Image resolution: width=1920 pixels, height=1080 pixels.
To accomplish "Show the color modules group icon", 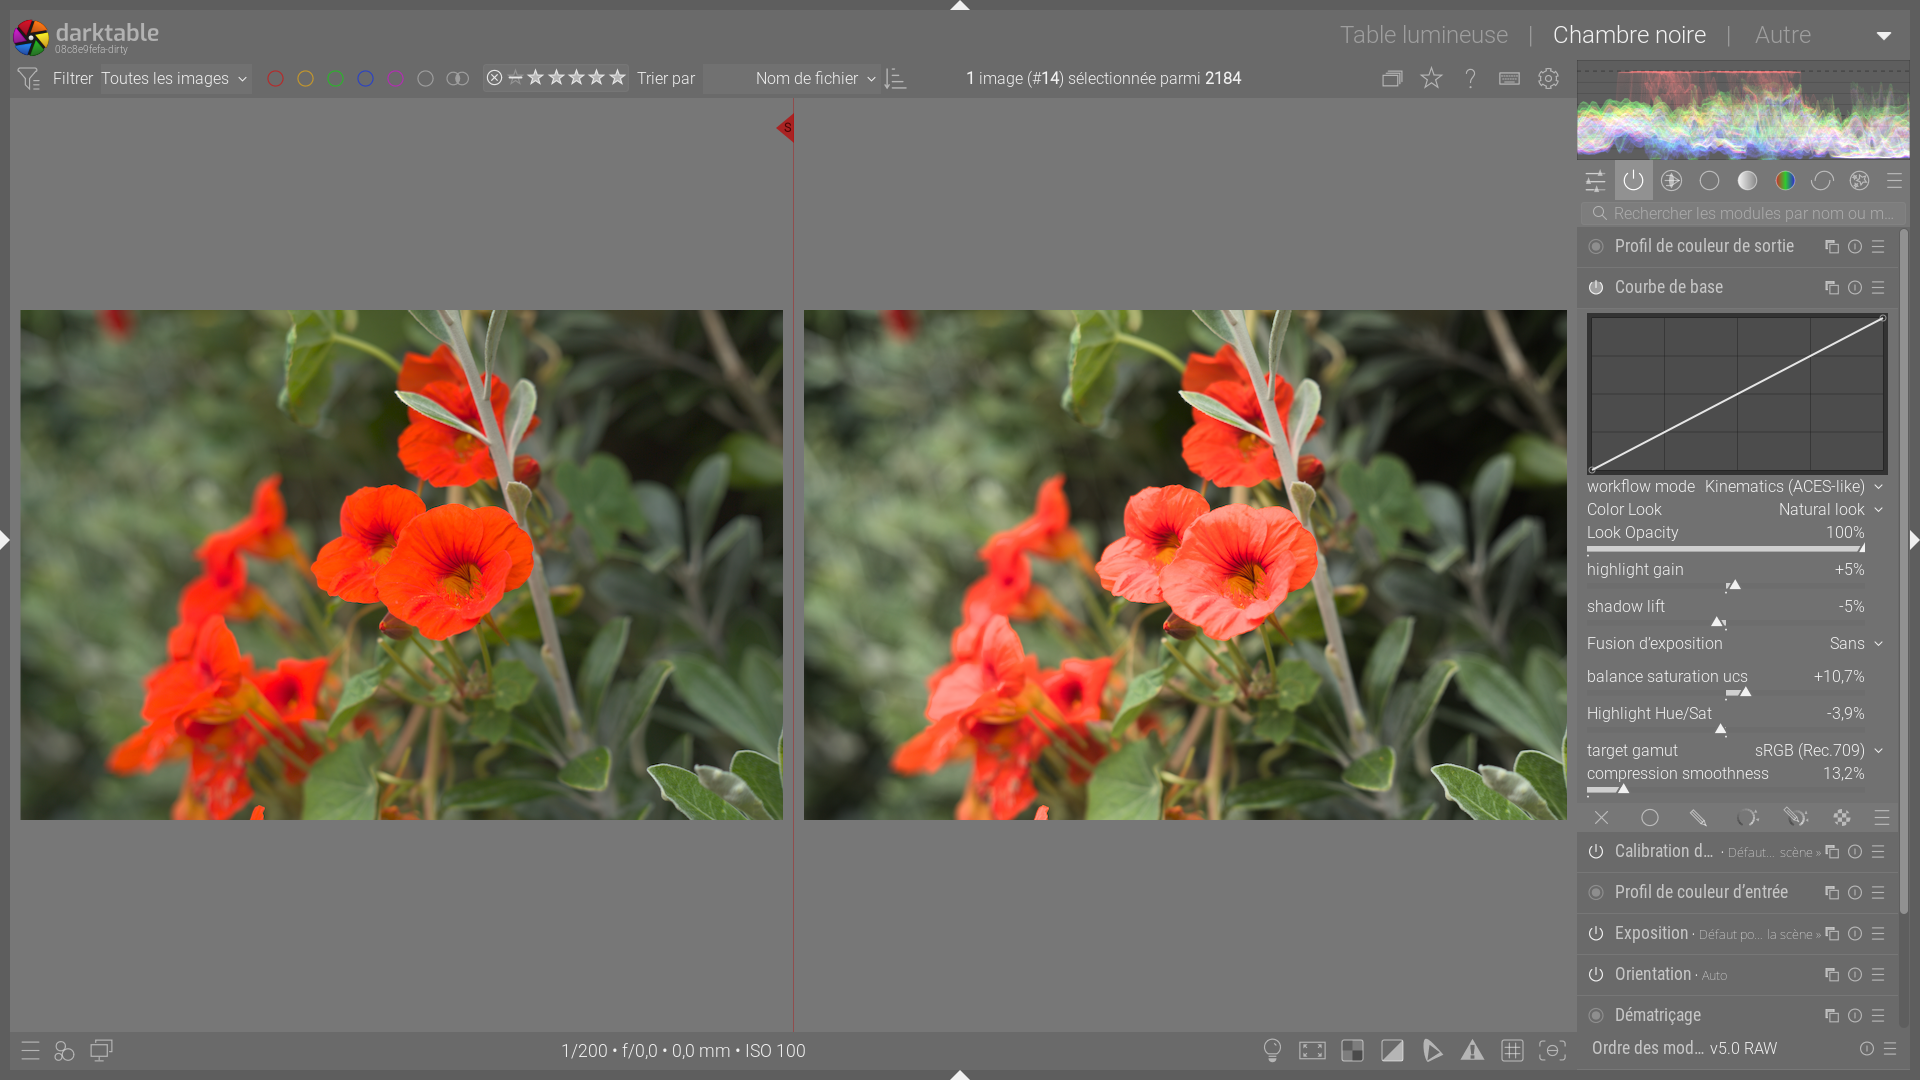I will click(x=1785, y=181).
